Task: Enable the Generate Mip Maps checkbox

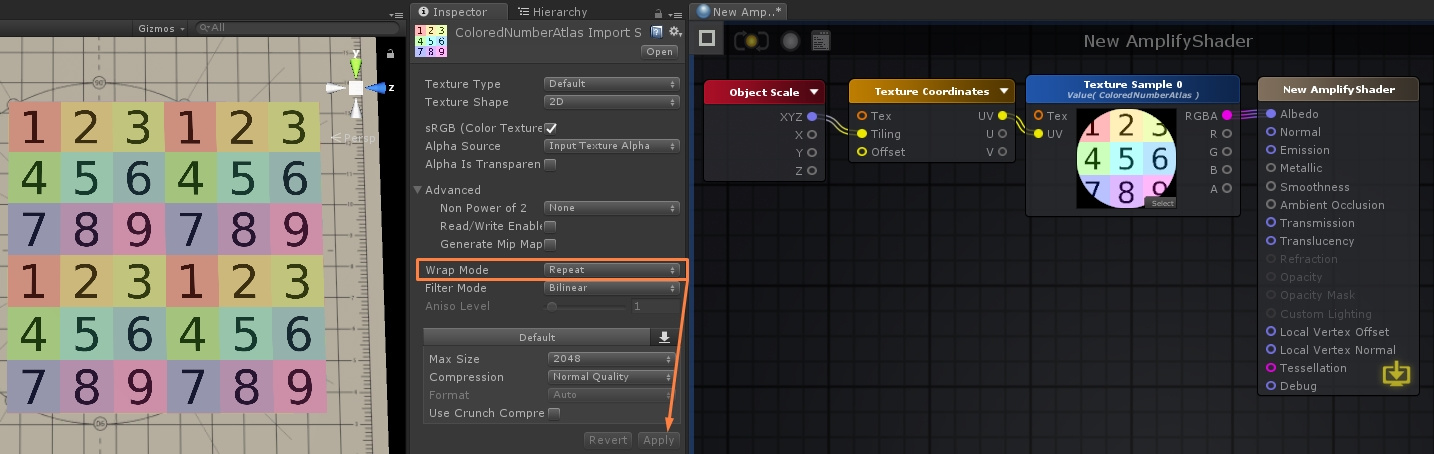Action: (550, 244)
